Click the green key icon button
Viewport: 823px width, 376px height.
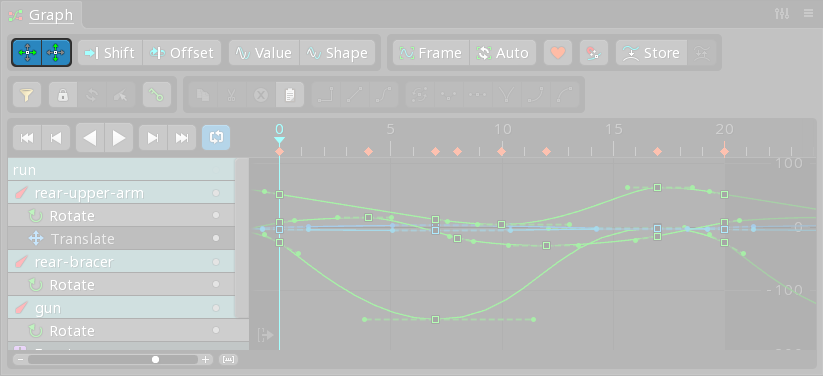coord(156,95)
